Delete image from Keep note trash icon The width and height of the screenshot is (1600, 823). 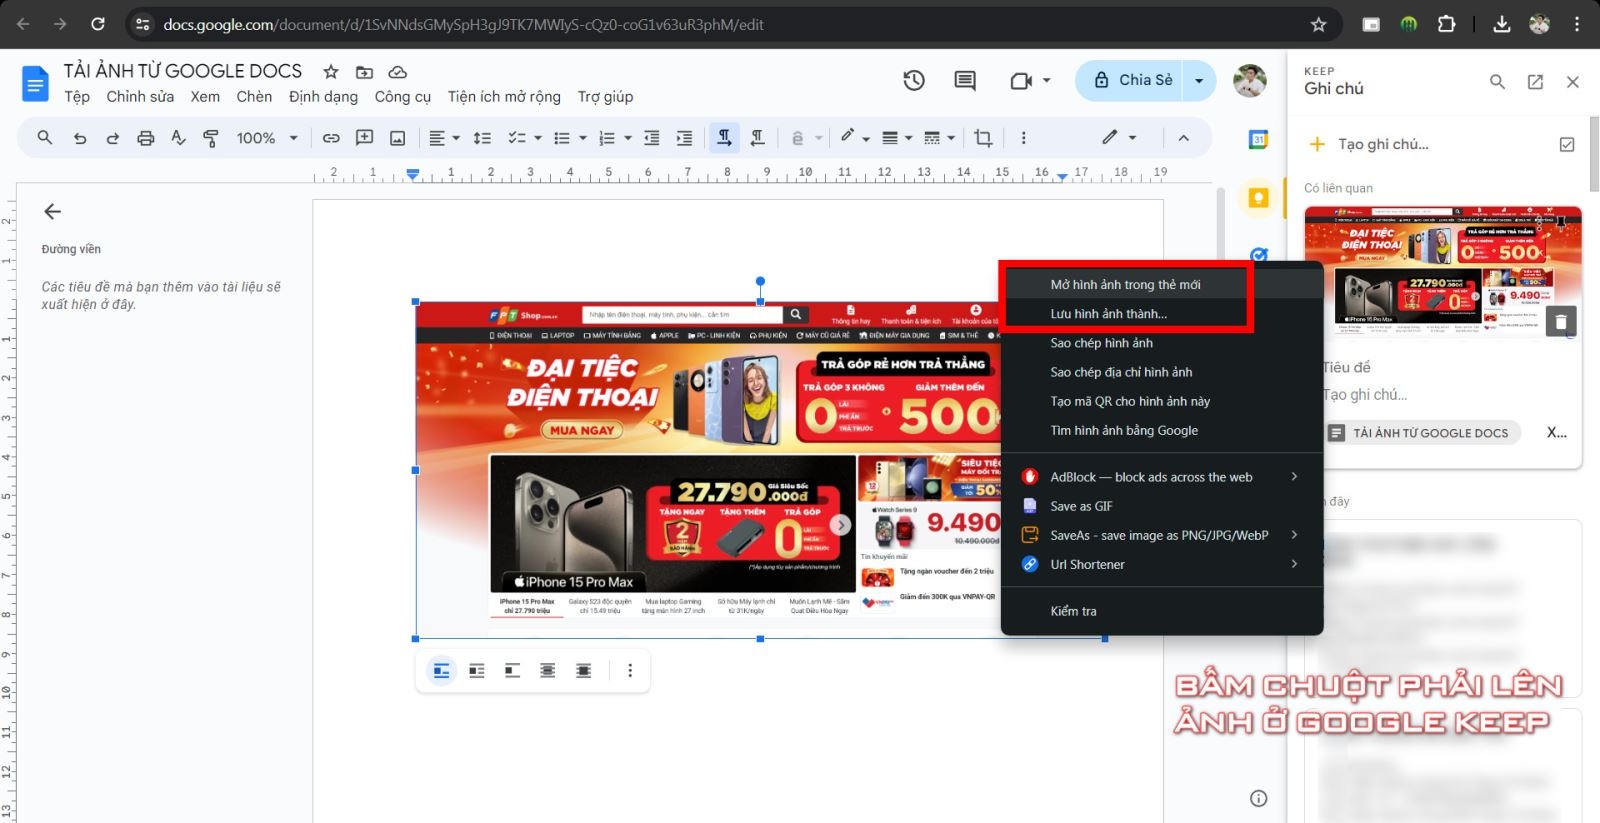[x=1561, y=322]
